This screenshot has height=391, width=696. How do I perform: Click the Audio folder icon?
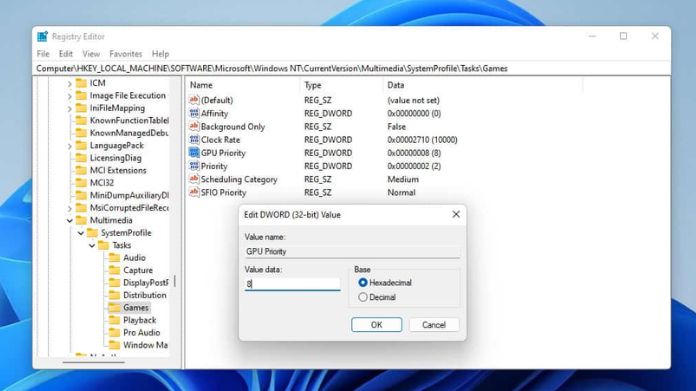click(x=115, y=257)
